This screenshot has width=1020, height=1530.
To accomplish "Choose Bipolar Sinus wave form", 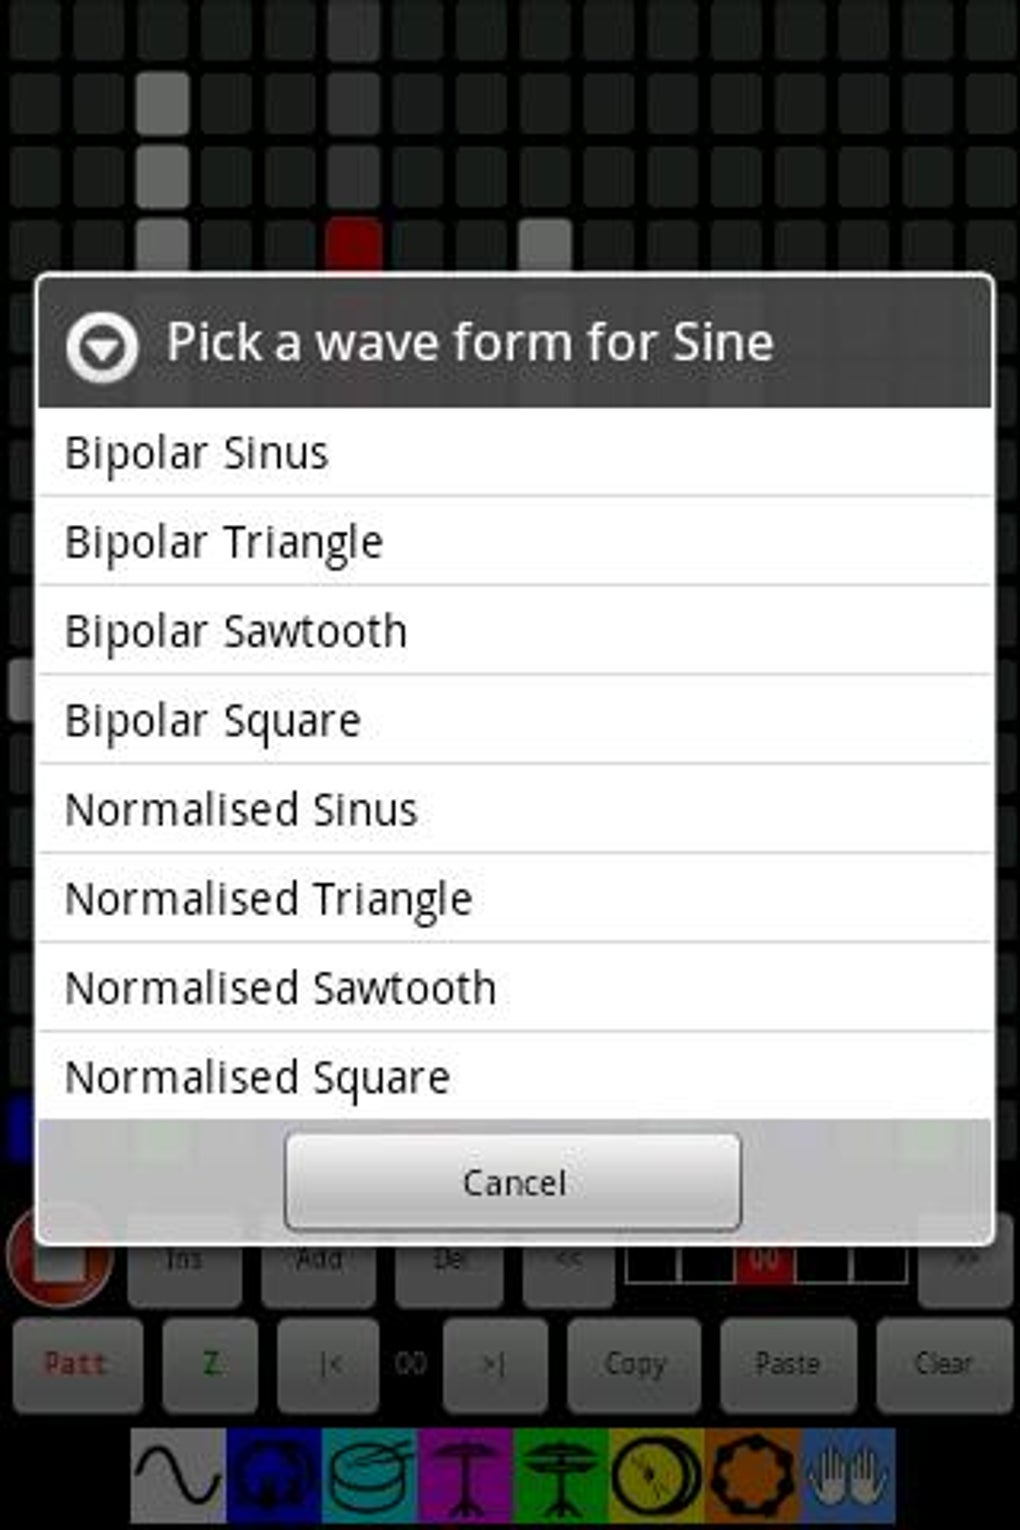I will [x=514, y=453].
